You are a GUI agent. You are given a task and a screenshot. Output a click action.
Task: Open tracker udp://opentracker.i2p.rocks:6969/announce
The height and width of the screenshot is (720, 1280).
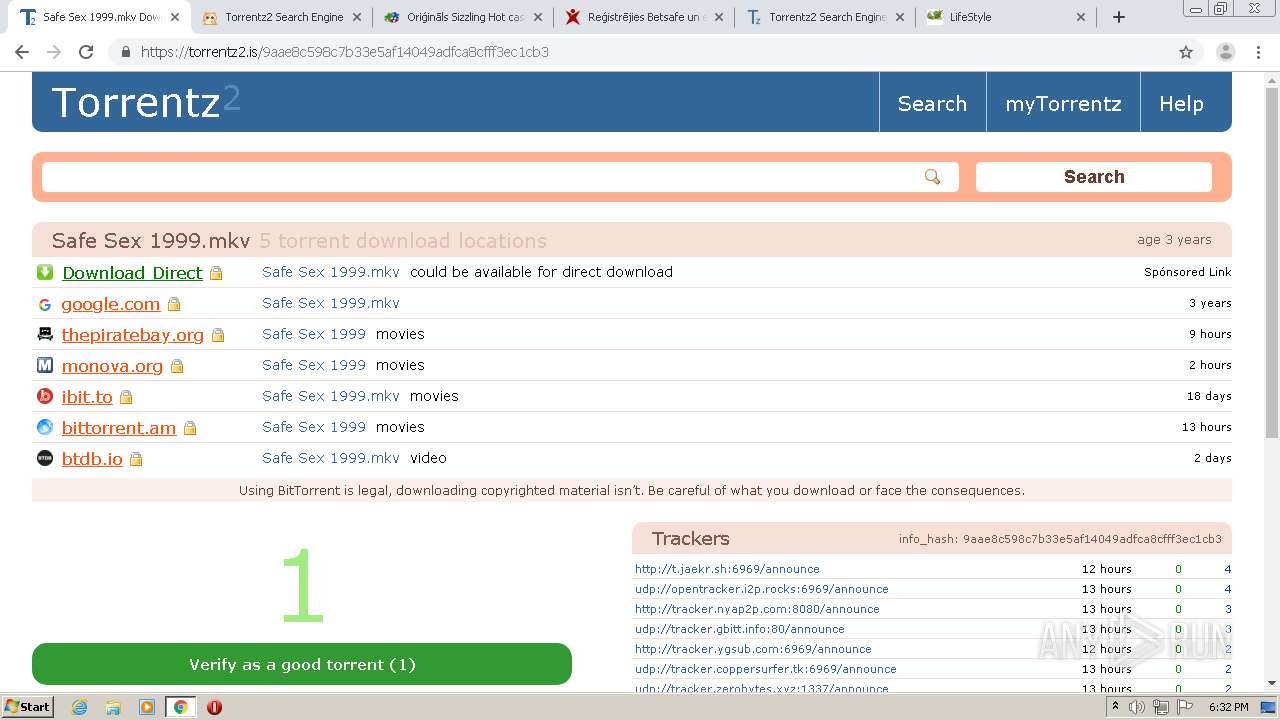pyautogui.click(x=761, y=589)
